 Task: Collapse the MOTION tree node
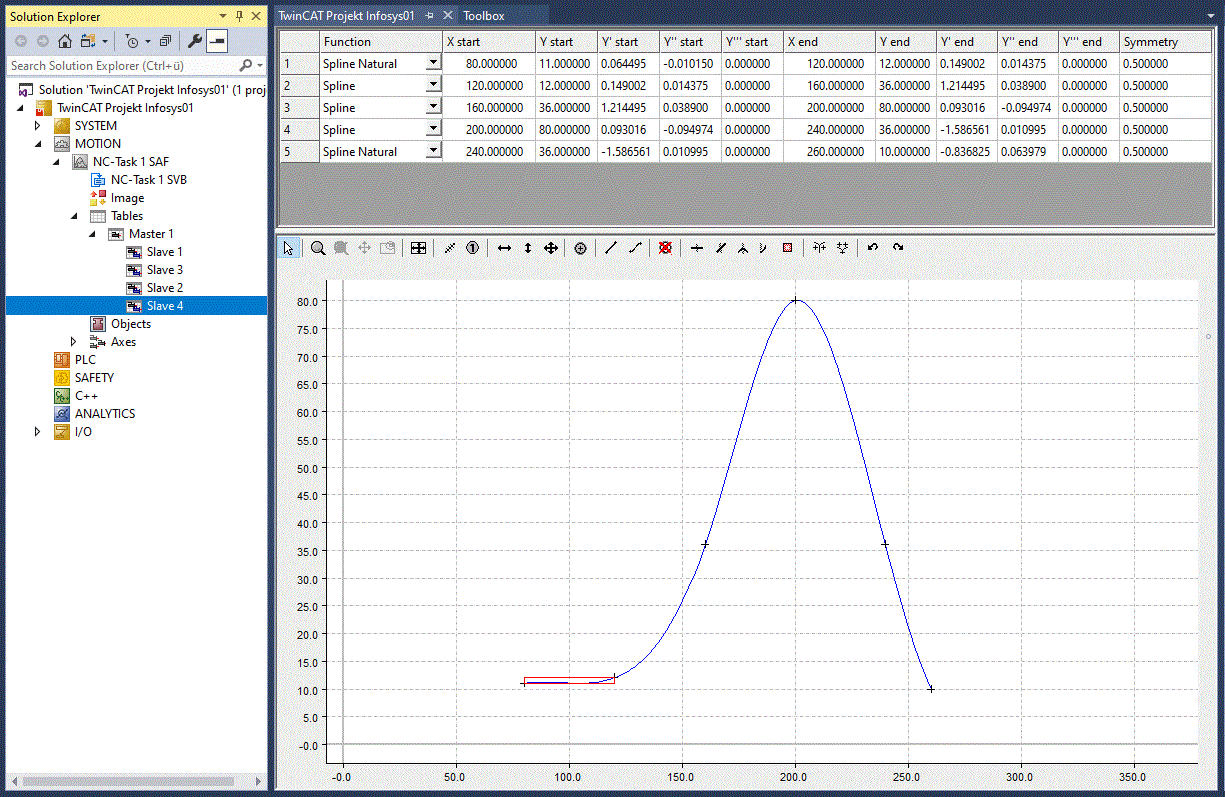click(x=39, y=144)
